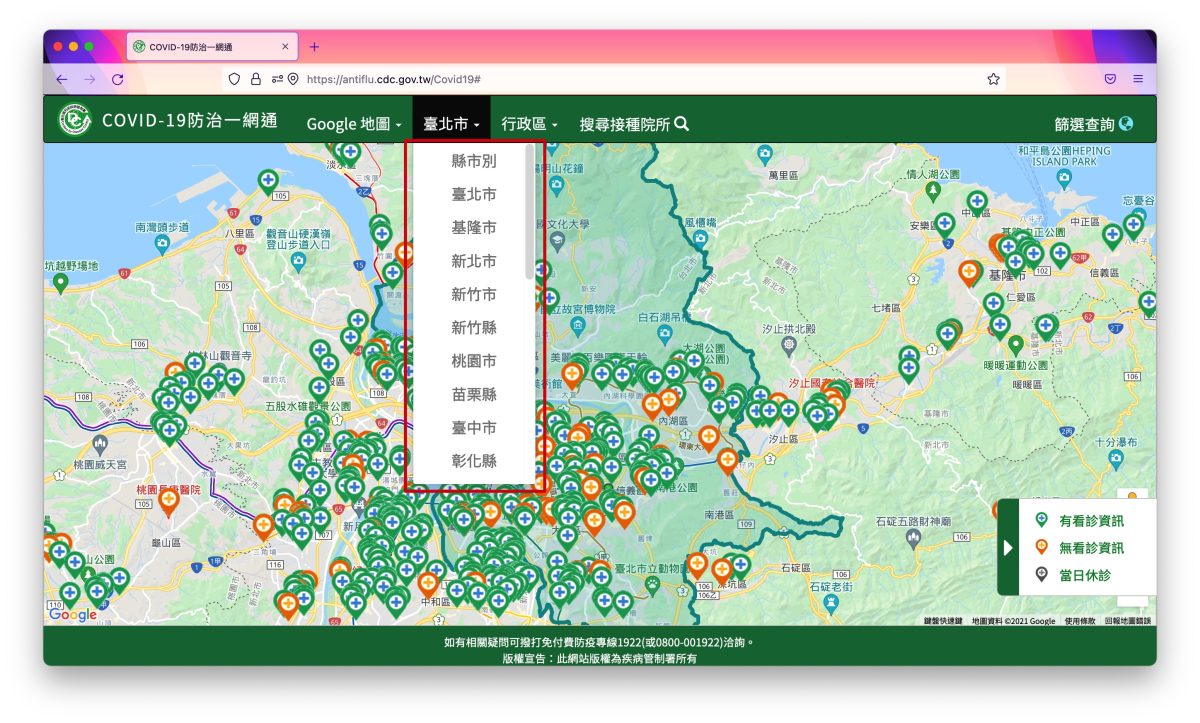The height and width of the screenshot is (723, 1200).
Task: Select 新竹市 in the city list
Action: click(x=474, y=294)
